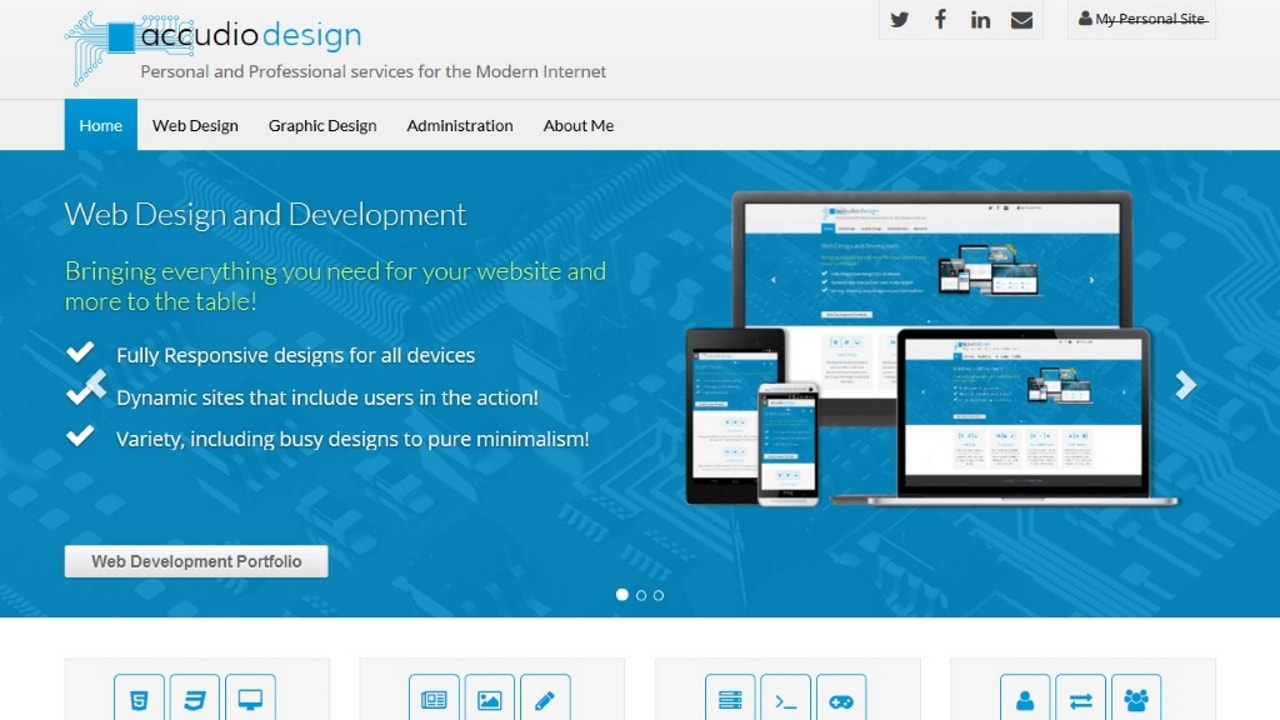Select the single user profile icon
This screenshot has height=720, width=1280.
(x=1025, y=698)
